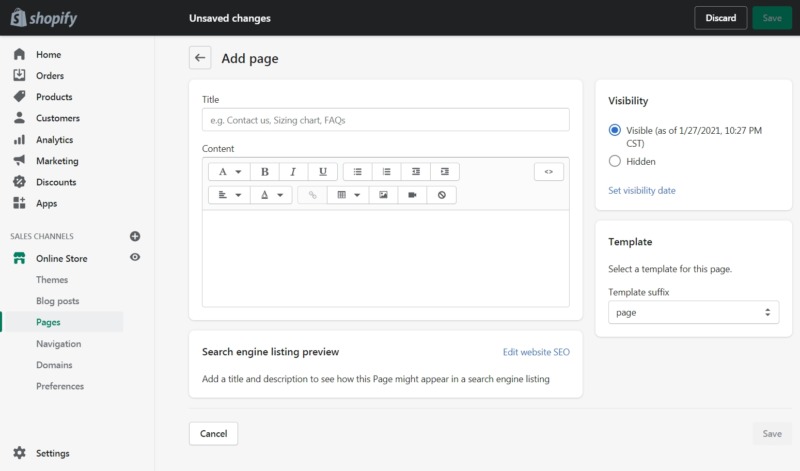Select the Hidden visibility option
The width and height of the screenshot is (800, 471).
(615, 161)
